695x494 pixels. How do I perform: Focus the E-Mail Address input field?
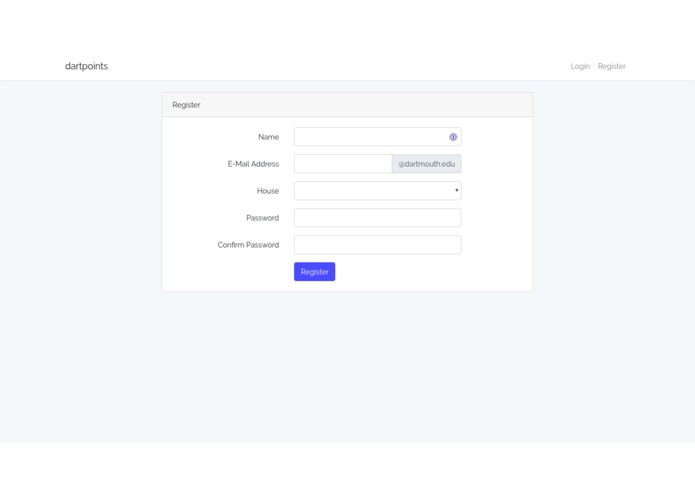click(x=343, y=164)
